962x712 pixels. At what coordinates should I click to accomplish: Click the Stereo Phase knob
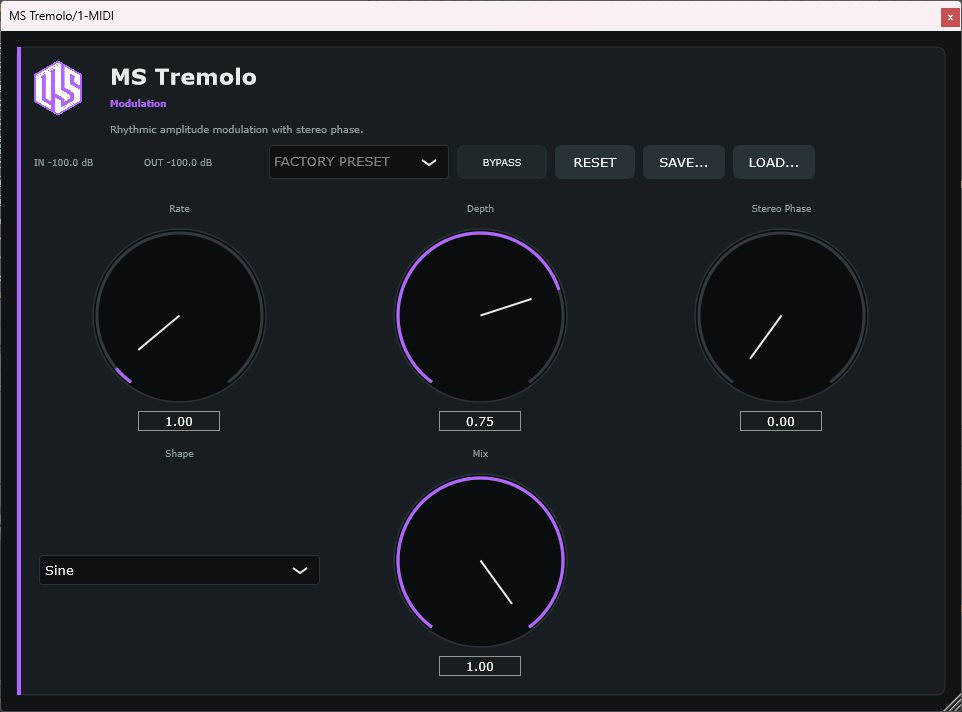[x=781, y=316]
